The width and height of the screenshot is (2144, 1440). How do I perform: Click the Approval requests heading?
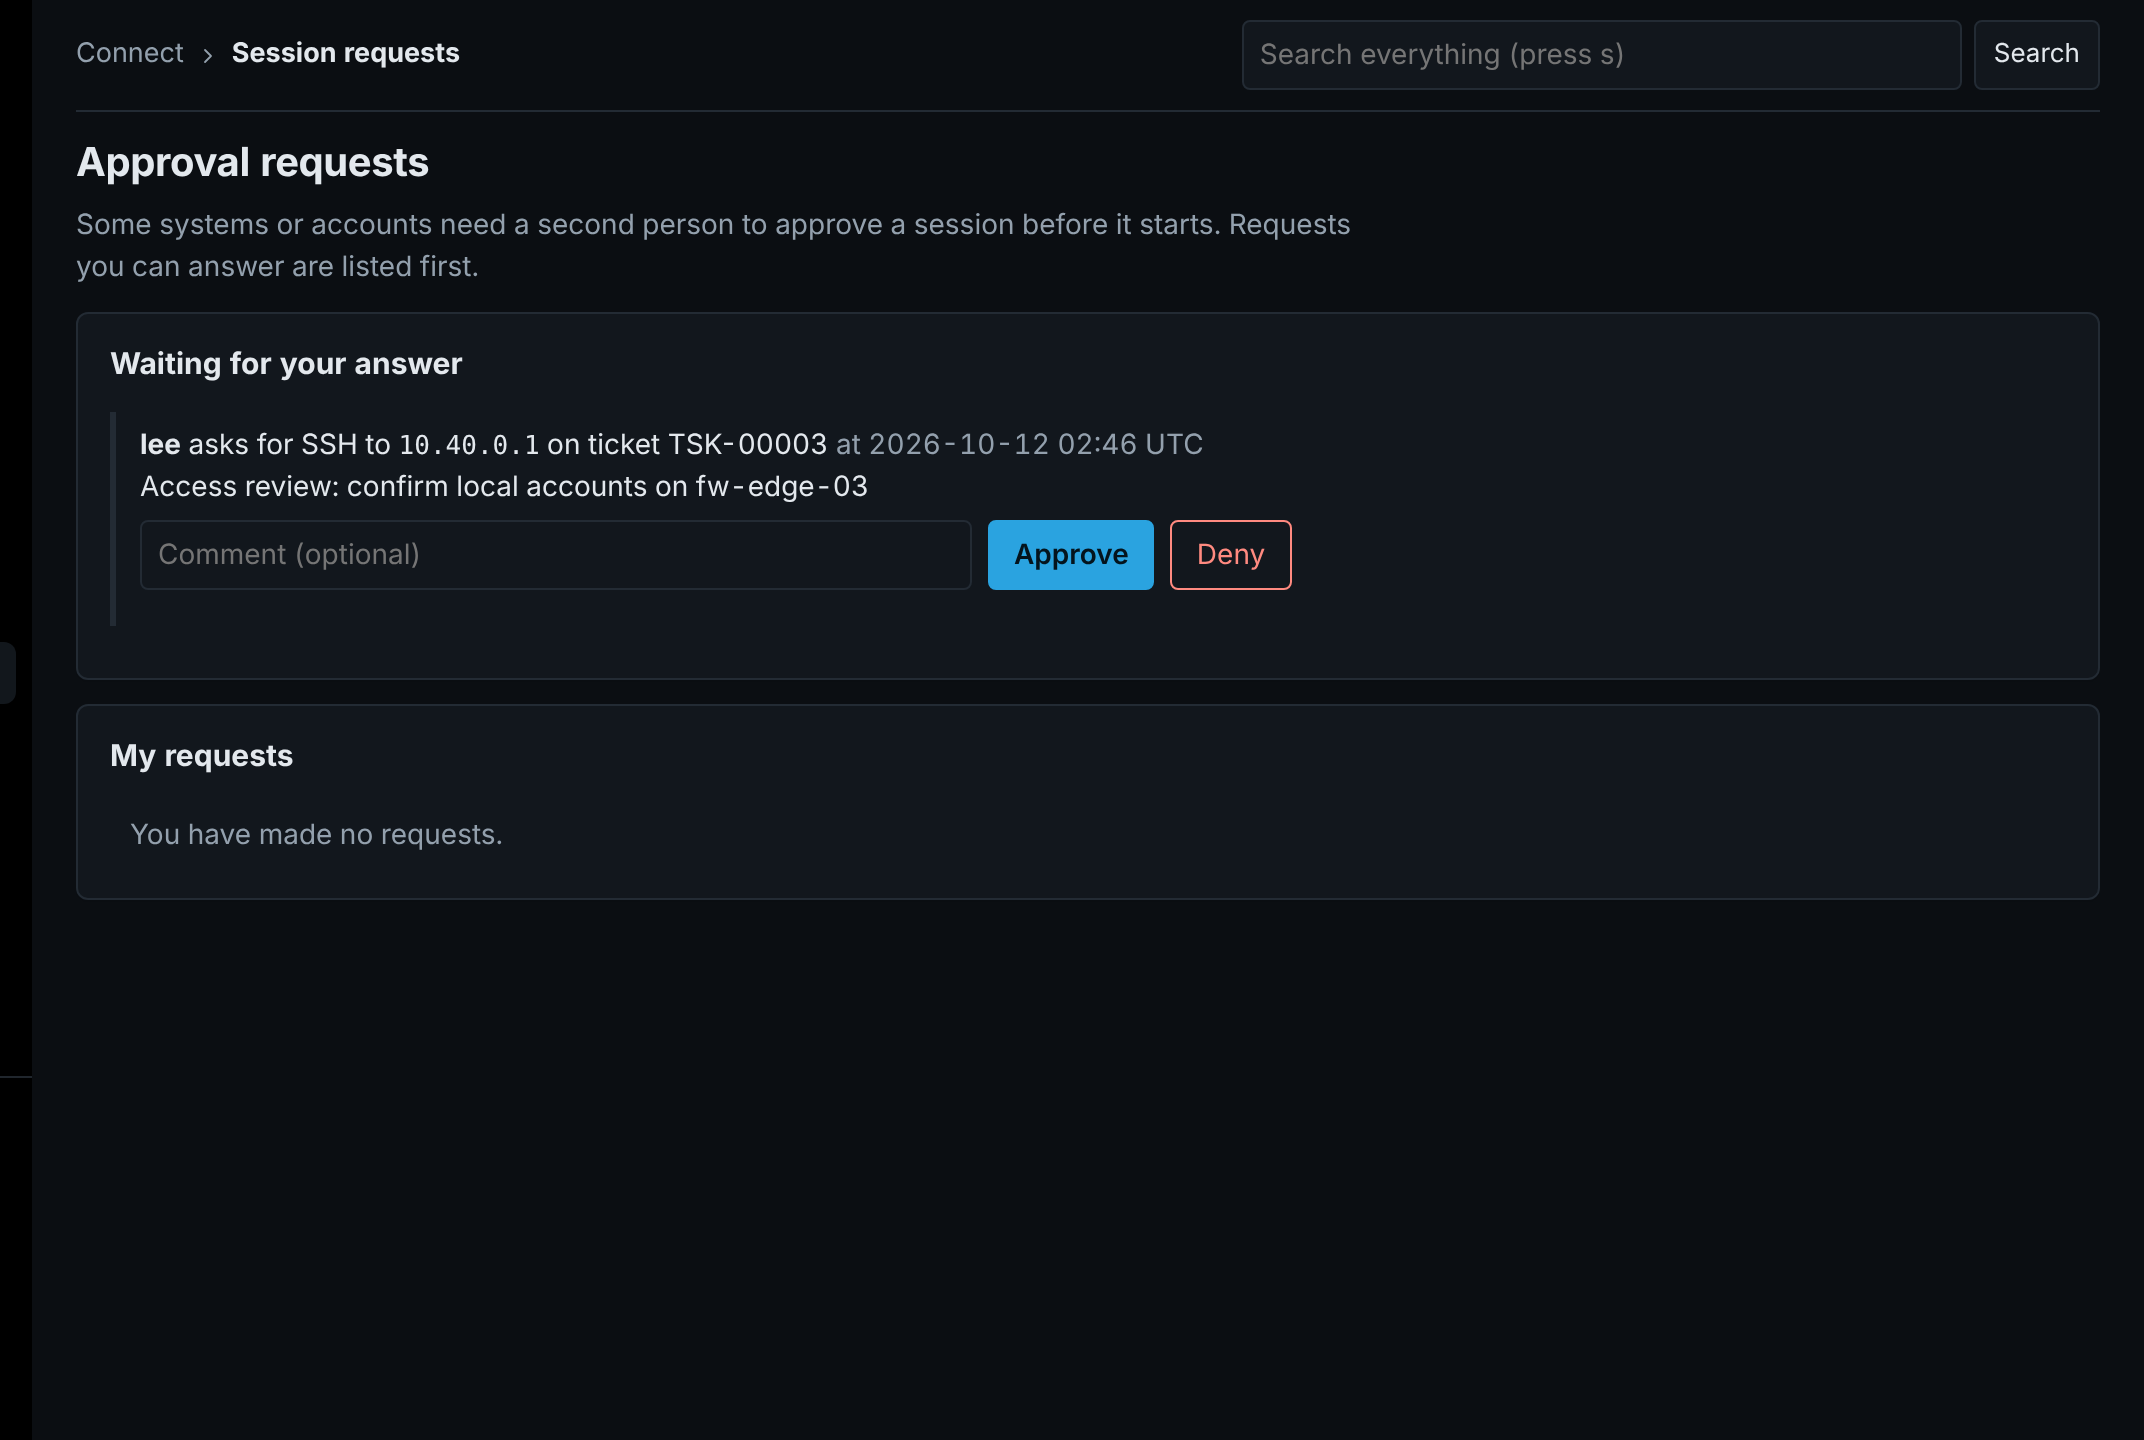coord(253,162)
